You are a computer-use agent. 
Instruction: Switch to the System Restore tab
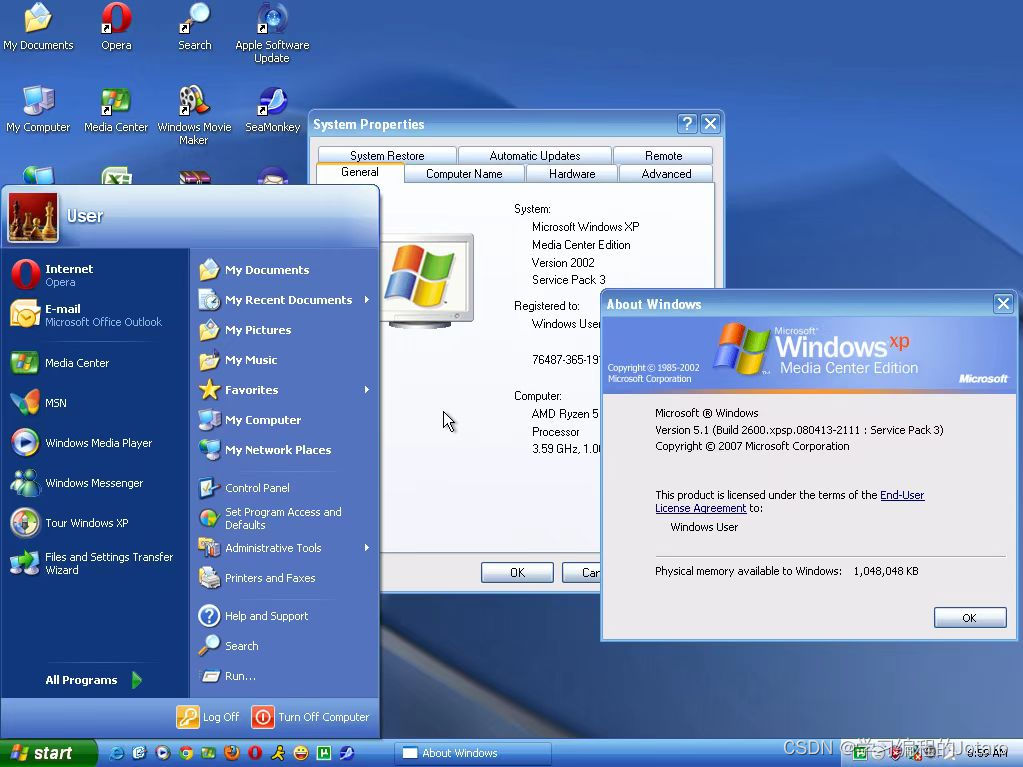[387, 155]
